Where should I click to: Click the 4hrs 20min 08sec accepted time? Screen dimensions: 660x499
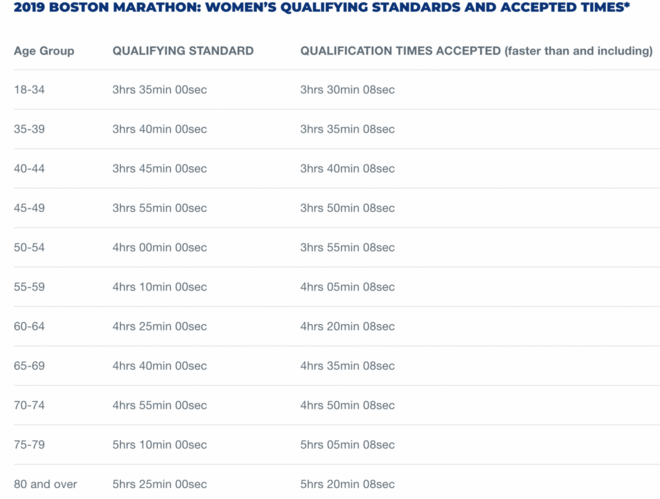coord(347,326)
